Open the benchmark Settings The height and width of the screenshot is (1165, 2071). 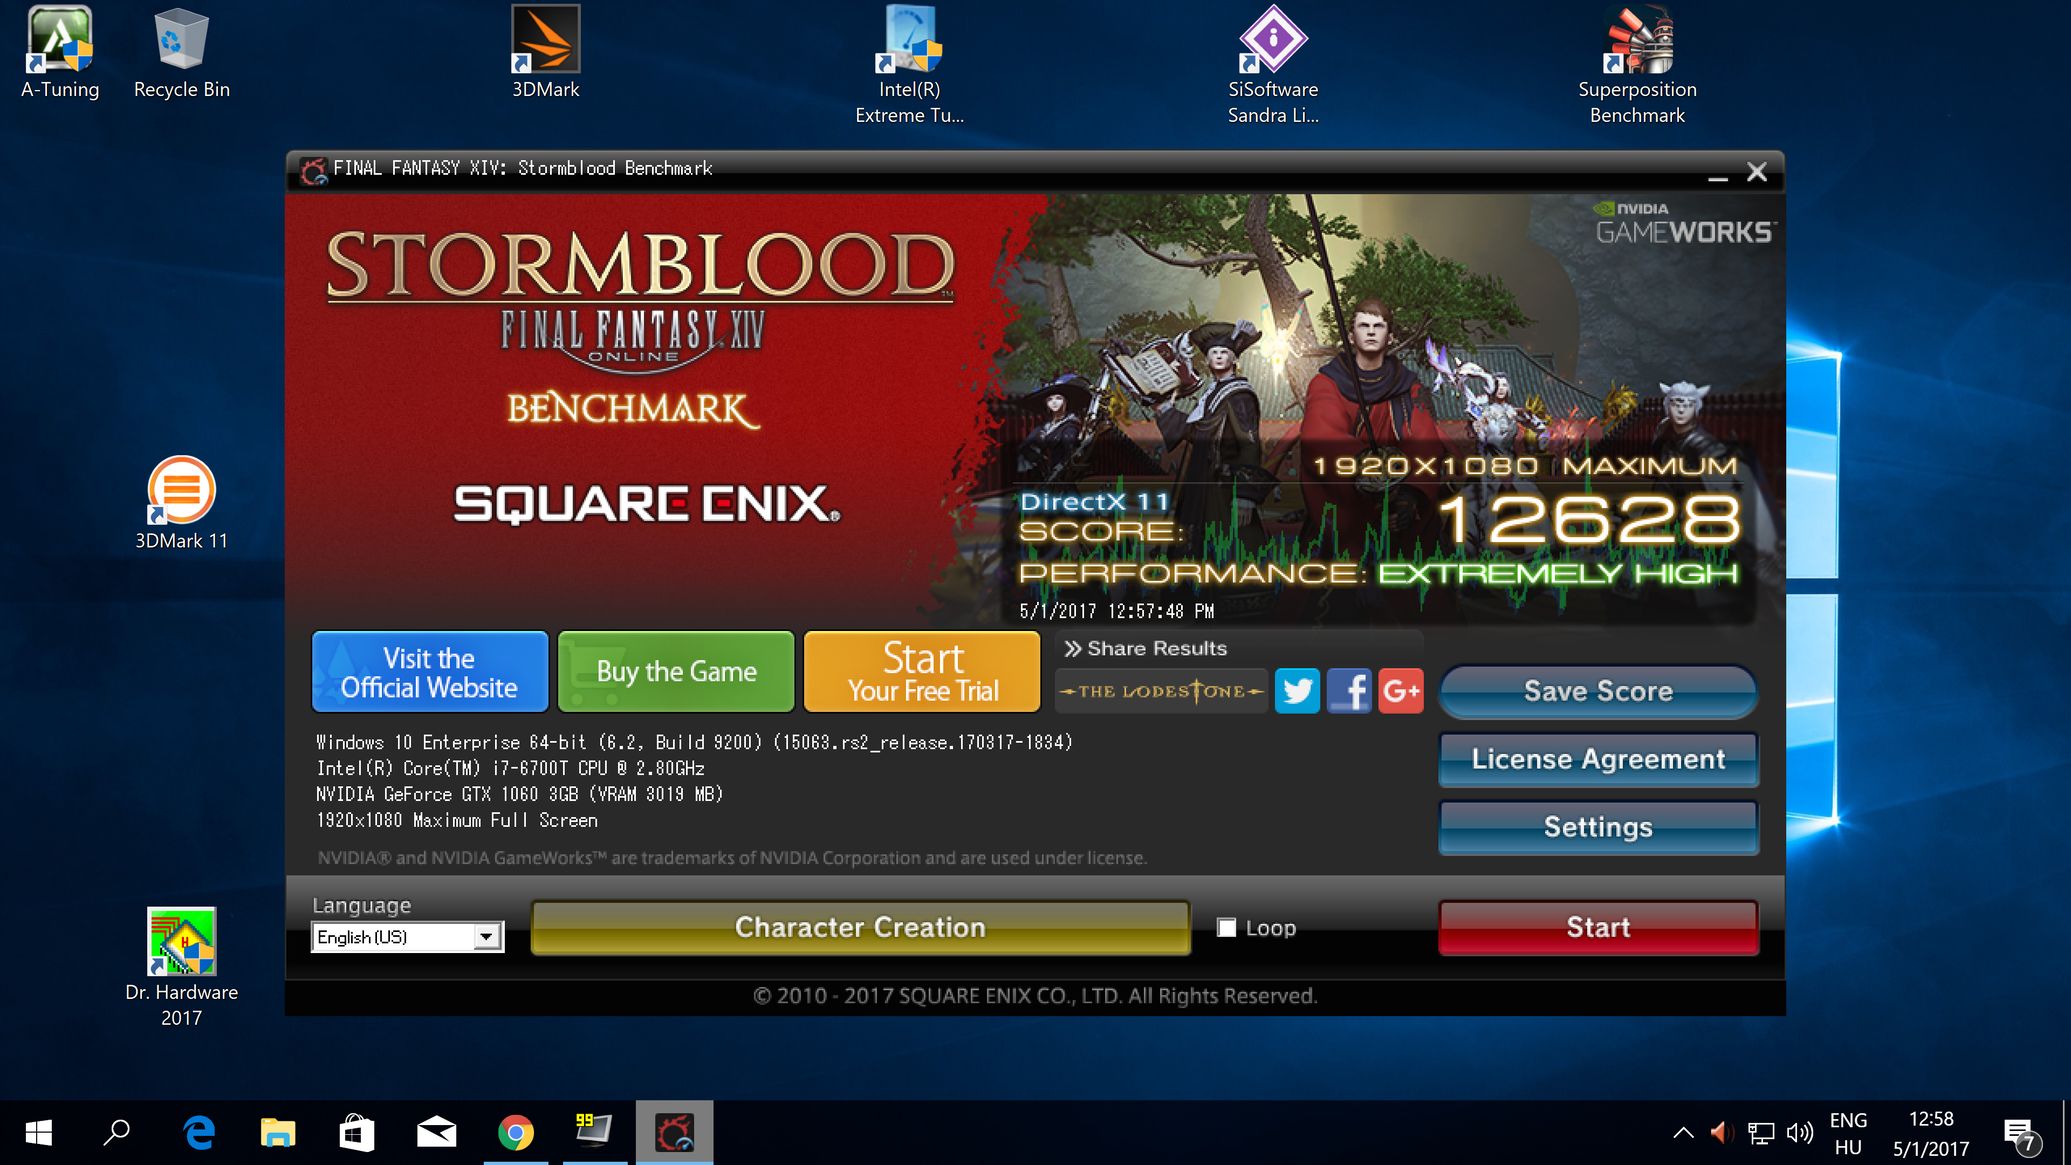click(x=1598, y=827)
